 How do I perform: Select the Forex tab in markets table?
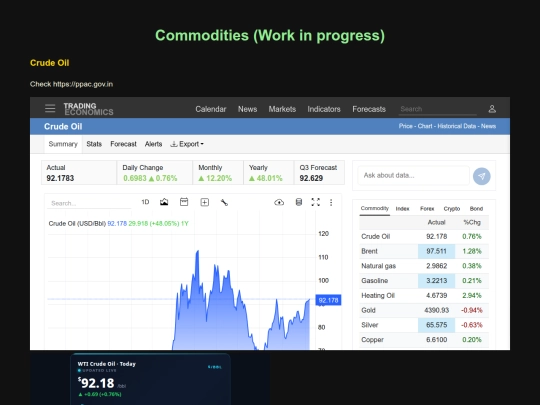coord(427,209)
